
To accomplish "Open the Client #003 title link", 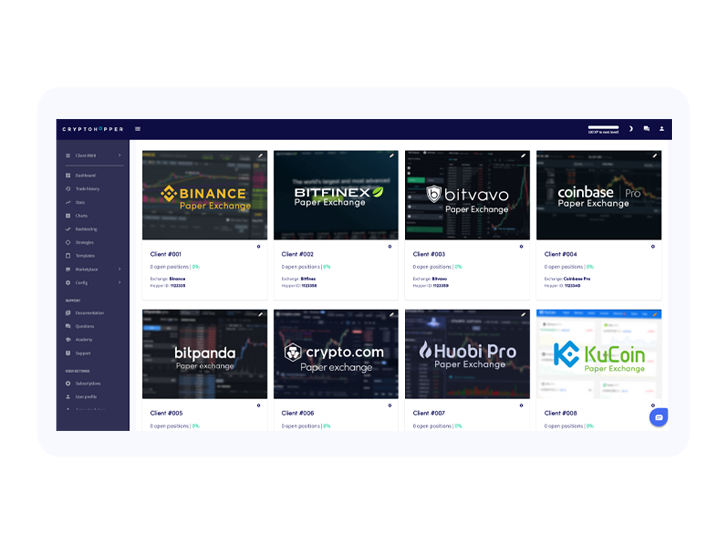I will 429,254.
